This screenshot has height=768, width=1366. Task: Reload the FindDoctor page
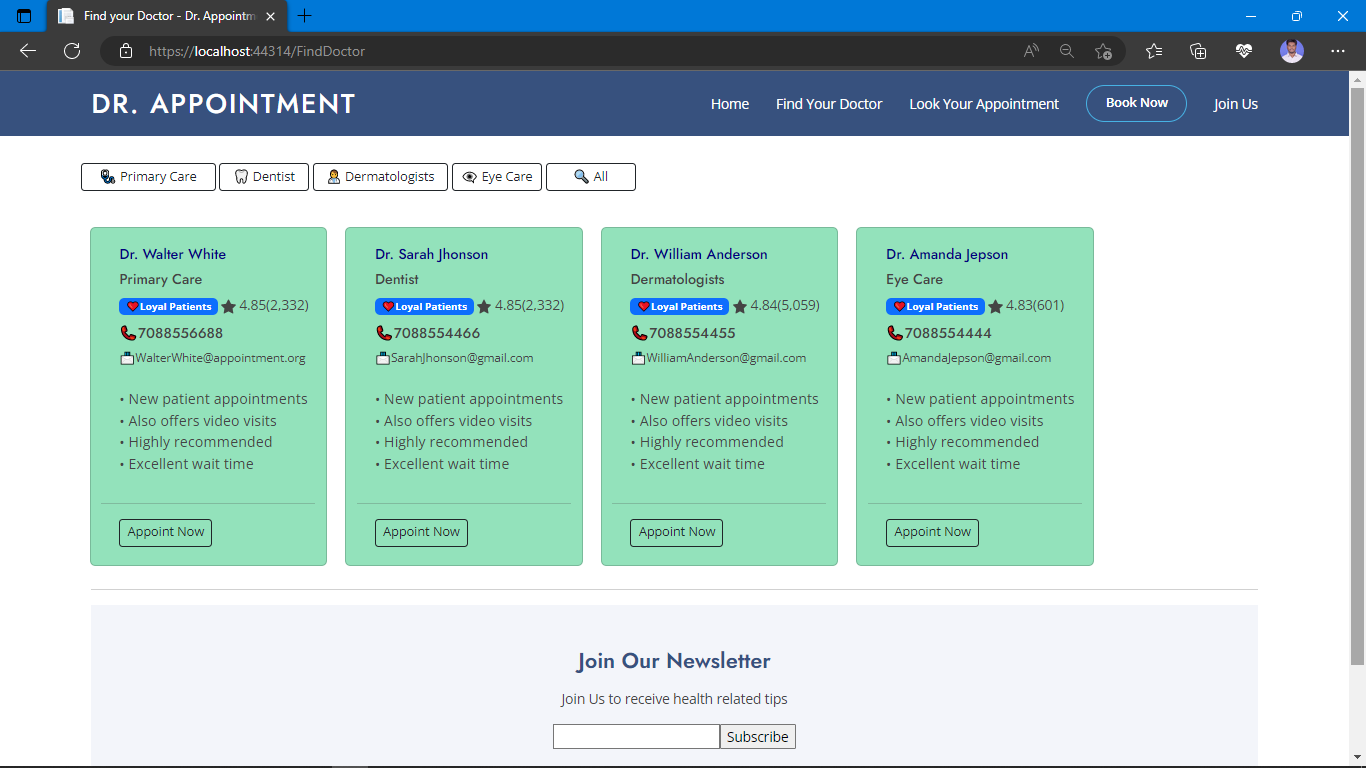click(72, 51)
